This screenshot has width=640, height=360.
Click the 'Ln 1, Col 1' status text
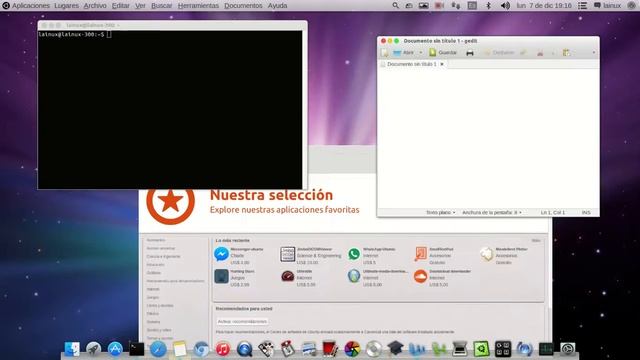coord(553,212)
